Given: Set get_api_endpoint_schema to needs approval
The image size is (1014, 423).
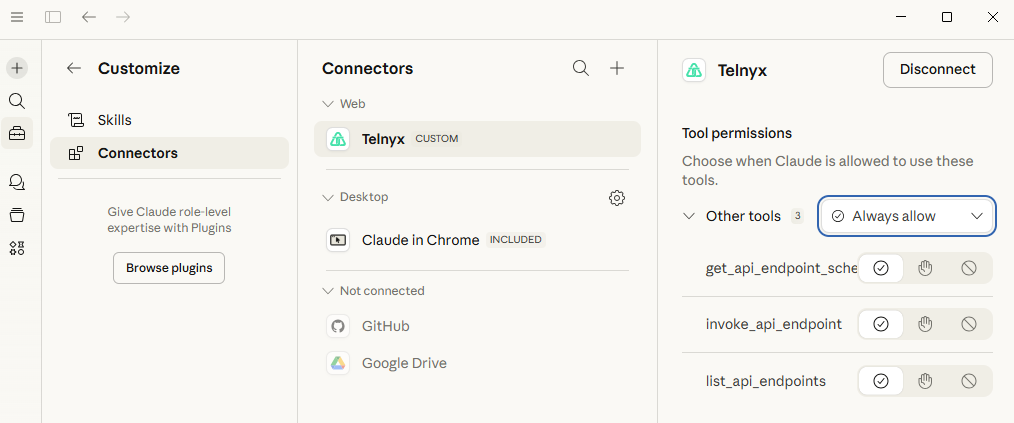Looking at the screenshot, I should point(925,268).
